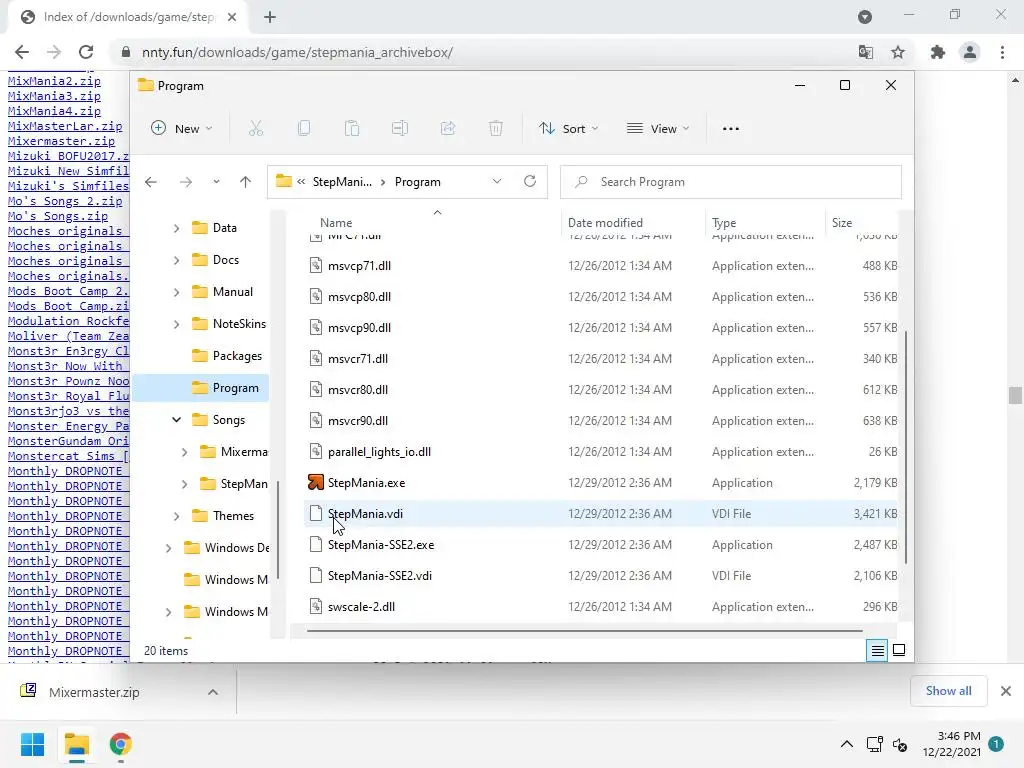
Task: Refresh the Program folder view
Action: (530, 181)
